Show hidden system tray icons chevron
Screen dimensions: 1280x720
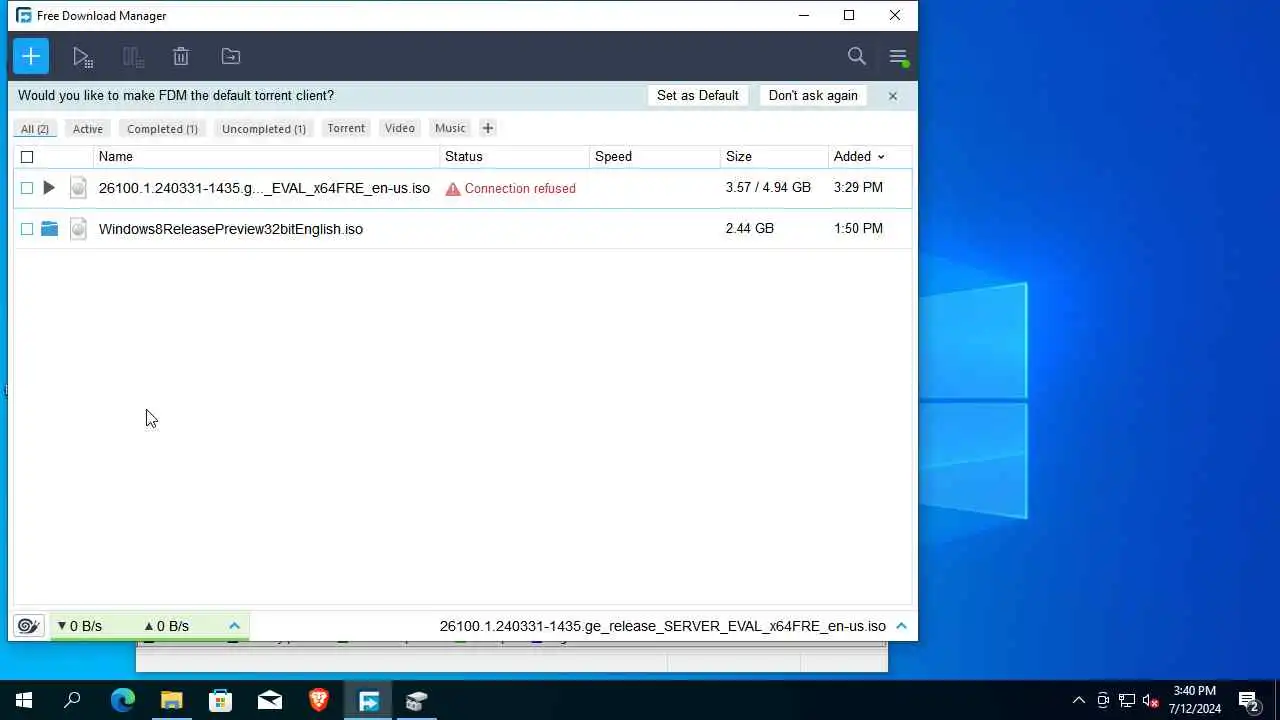(1078, 700)
